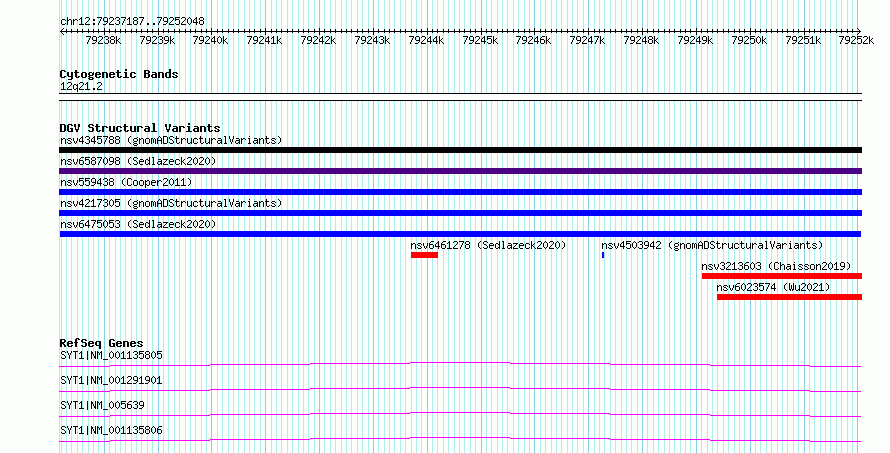
Task: Select variant label nsv6023574 (Wu2021)
Action: (773, 287)
